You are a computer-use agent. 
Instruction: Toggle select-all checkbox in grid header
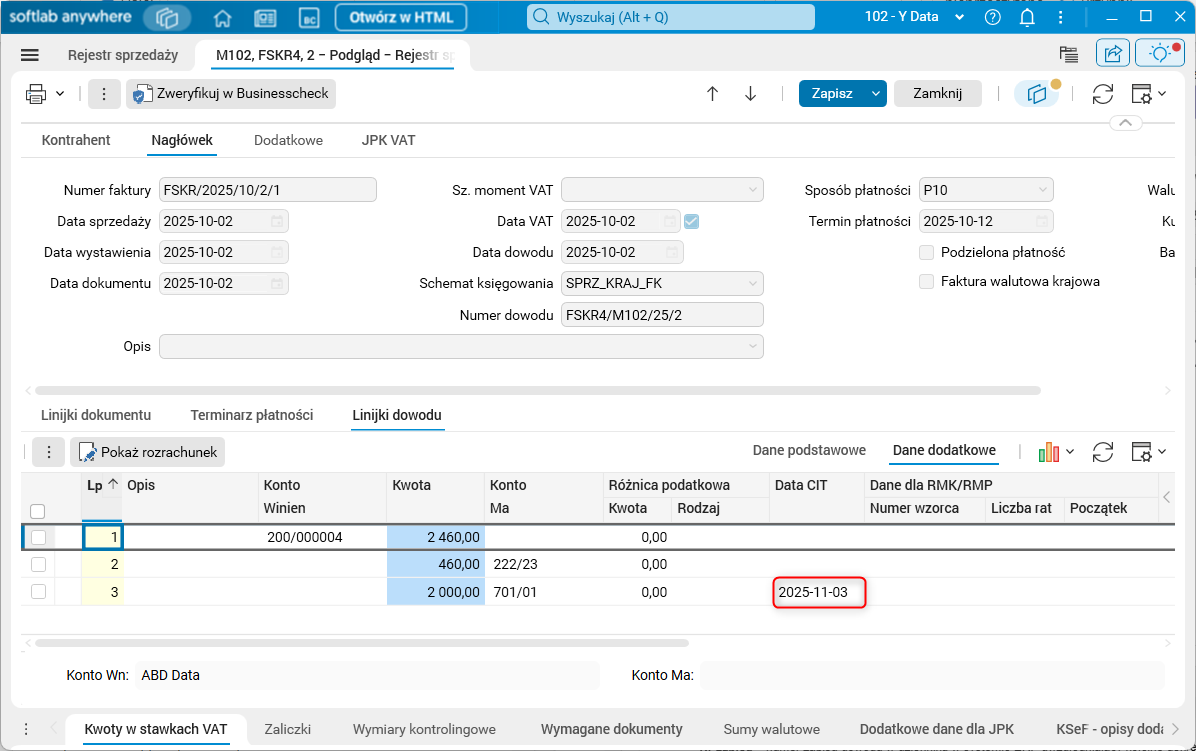(37, 511)
